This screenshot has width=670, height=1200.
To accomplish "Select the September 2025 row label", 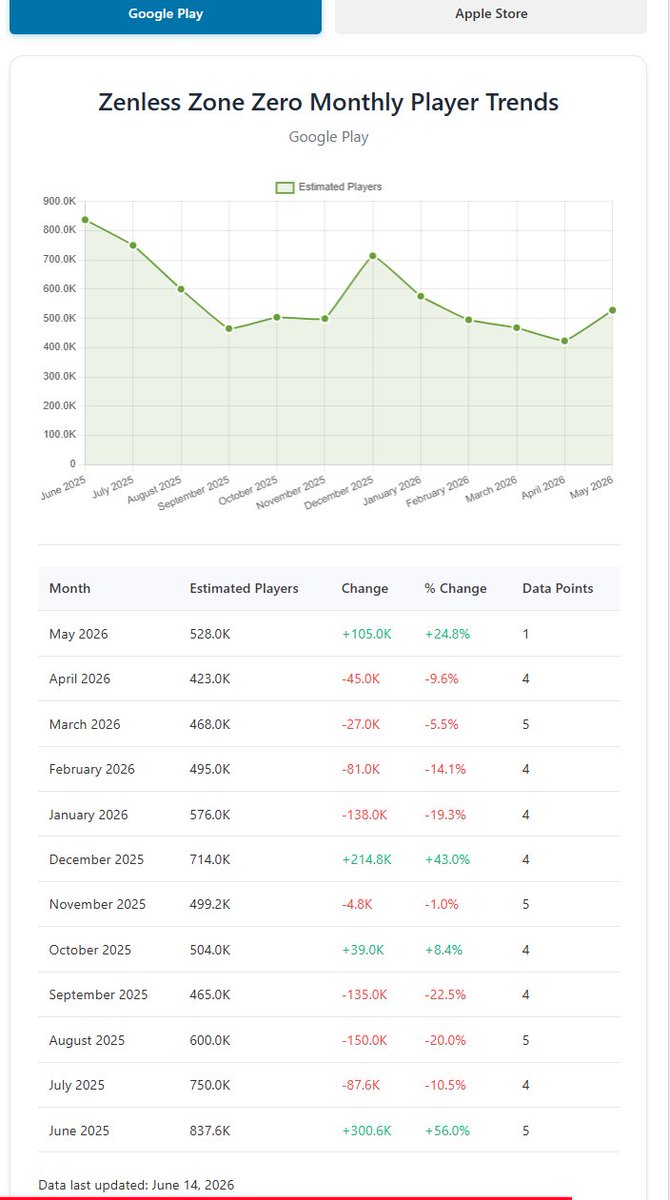I will tap(99, 995).
